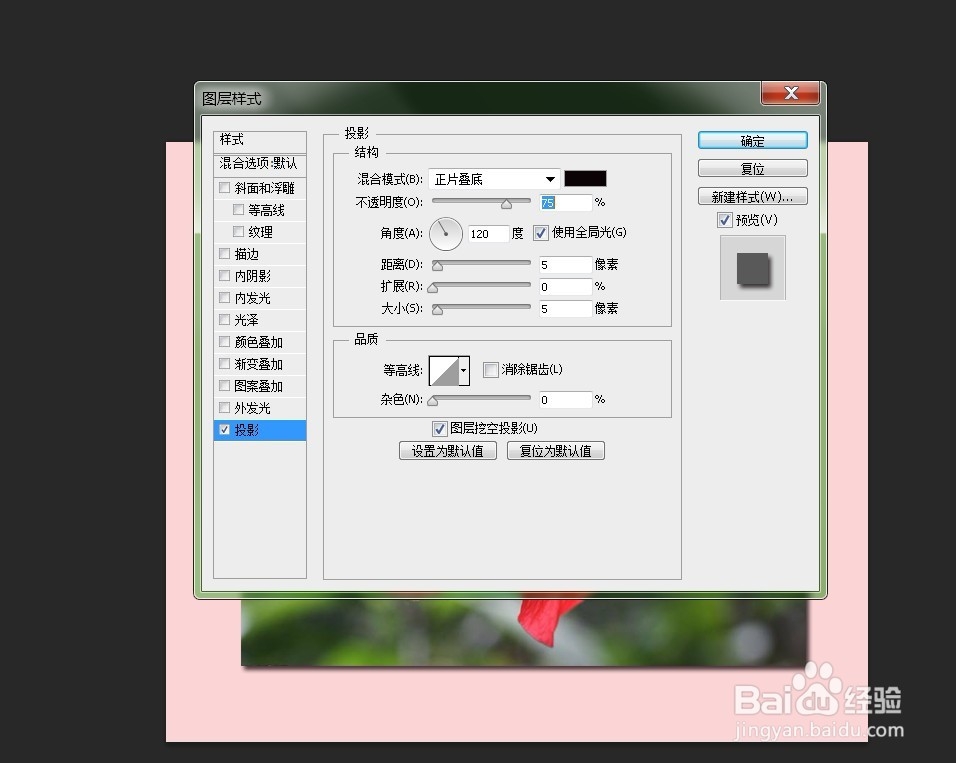This screenshot has height=763, width=956.
Task: Adjust the angle dial control
Action: [444, 233]
